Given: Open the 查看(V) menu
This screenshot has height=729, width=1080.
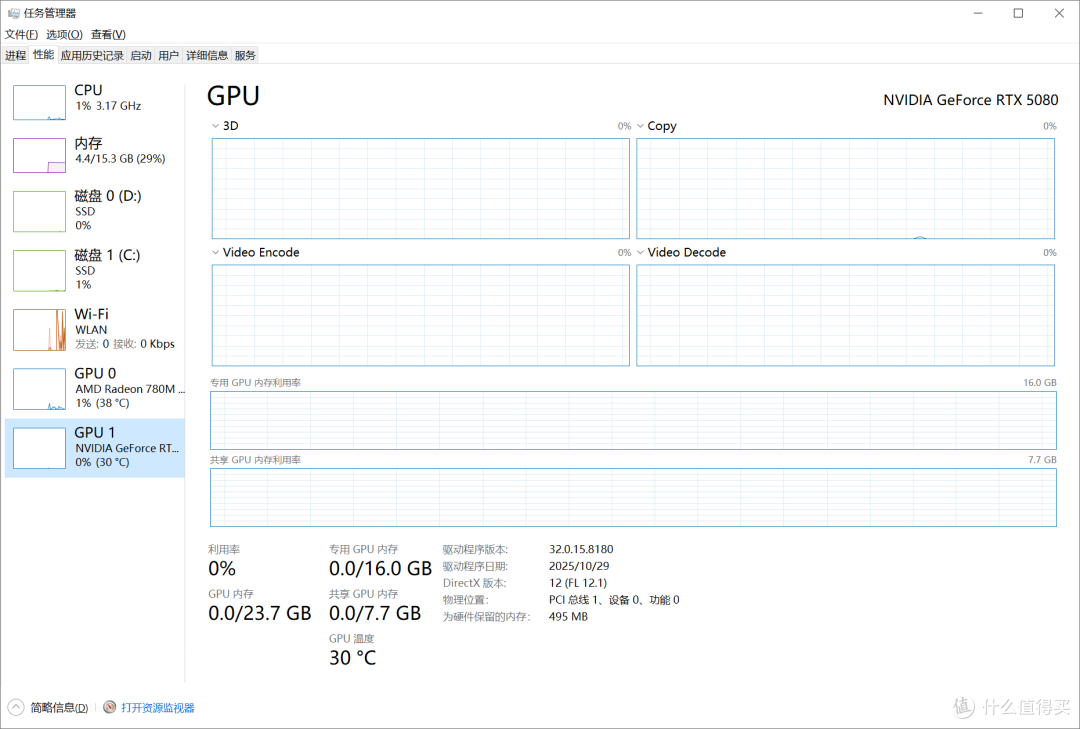Looking at the screenshot, I should (x=108, y=34).
